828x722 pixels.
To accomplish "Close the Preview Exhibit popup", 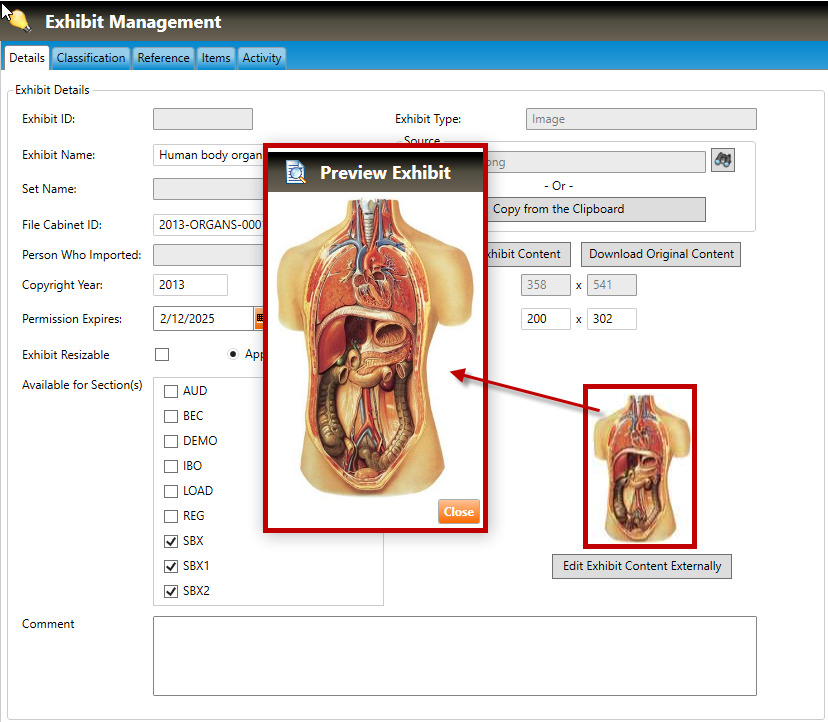I will tap(458, 511).
